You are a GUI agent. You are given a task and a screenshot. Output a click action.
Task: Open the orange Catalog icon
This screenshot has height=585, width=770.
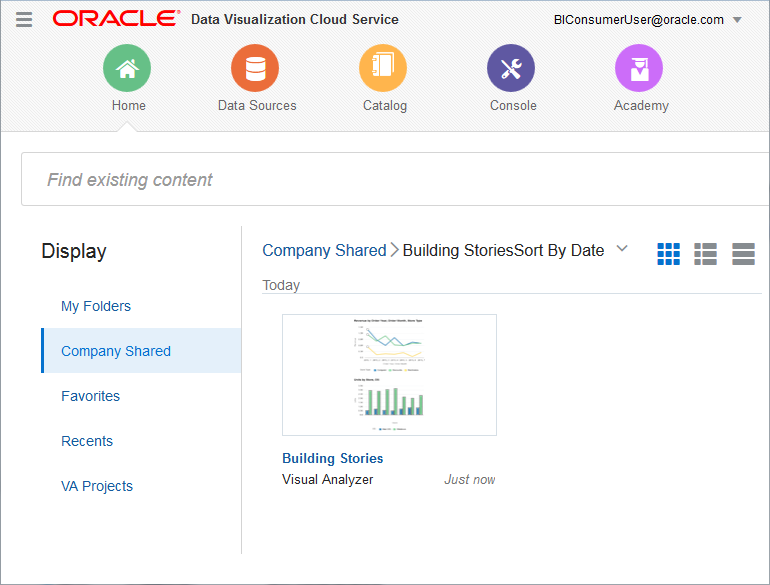pos(383,68)
